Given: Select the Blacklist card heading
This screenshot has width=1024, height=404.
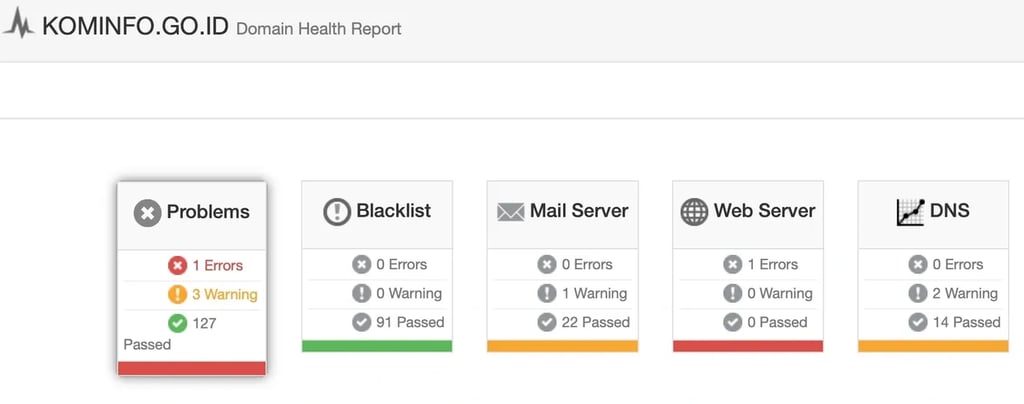Looking at the screenshot, I should [x=394, y=211].
